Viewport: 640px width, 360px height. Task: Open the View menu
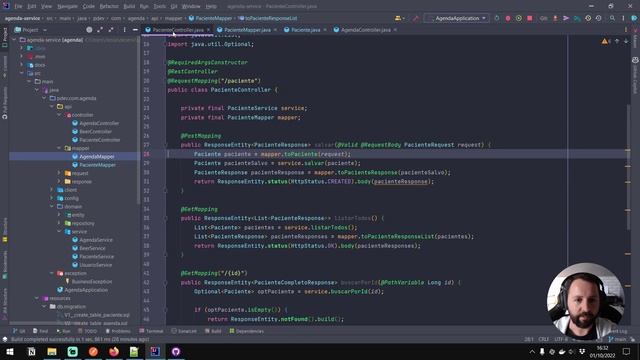coord(47,6)
